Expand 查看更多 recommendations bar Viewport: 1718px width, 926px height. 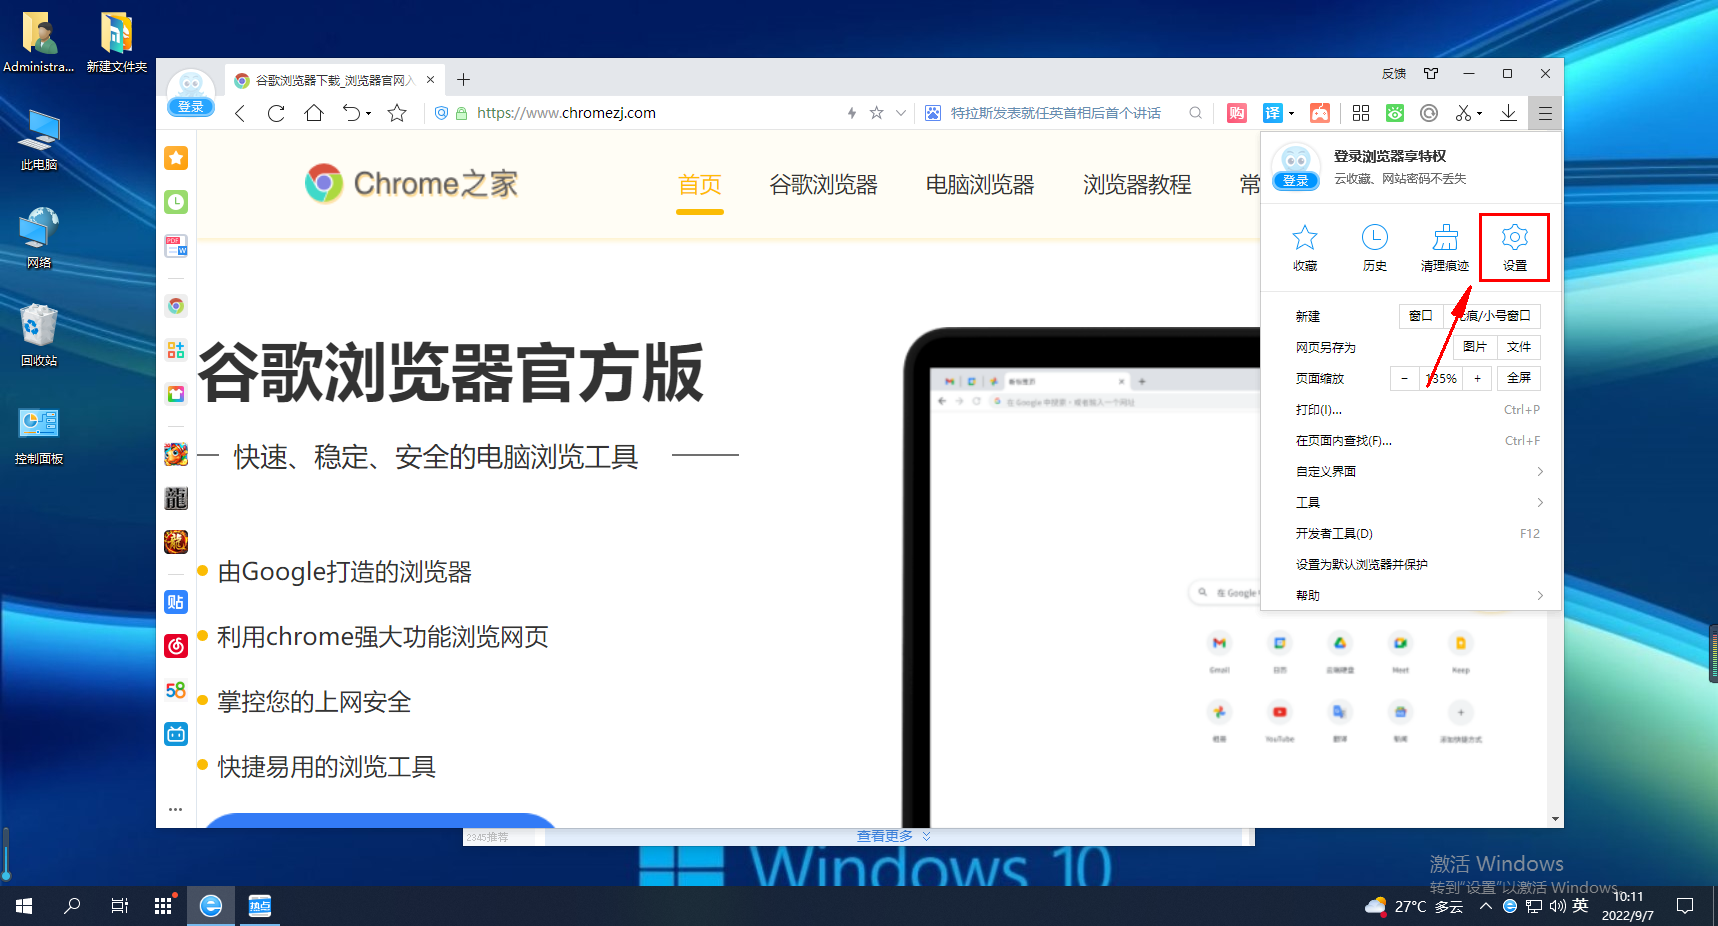pos(894,836)
